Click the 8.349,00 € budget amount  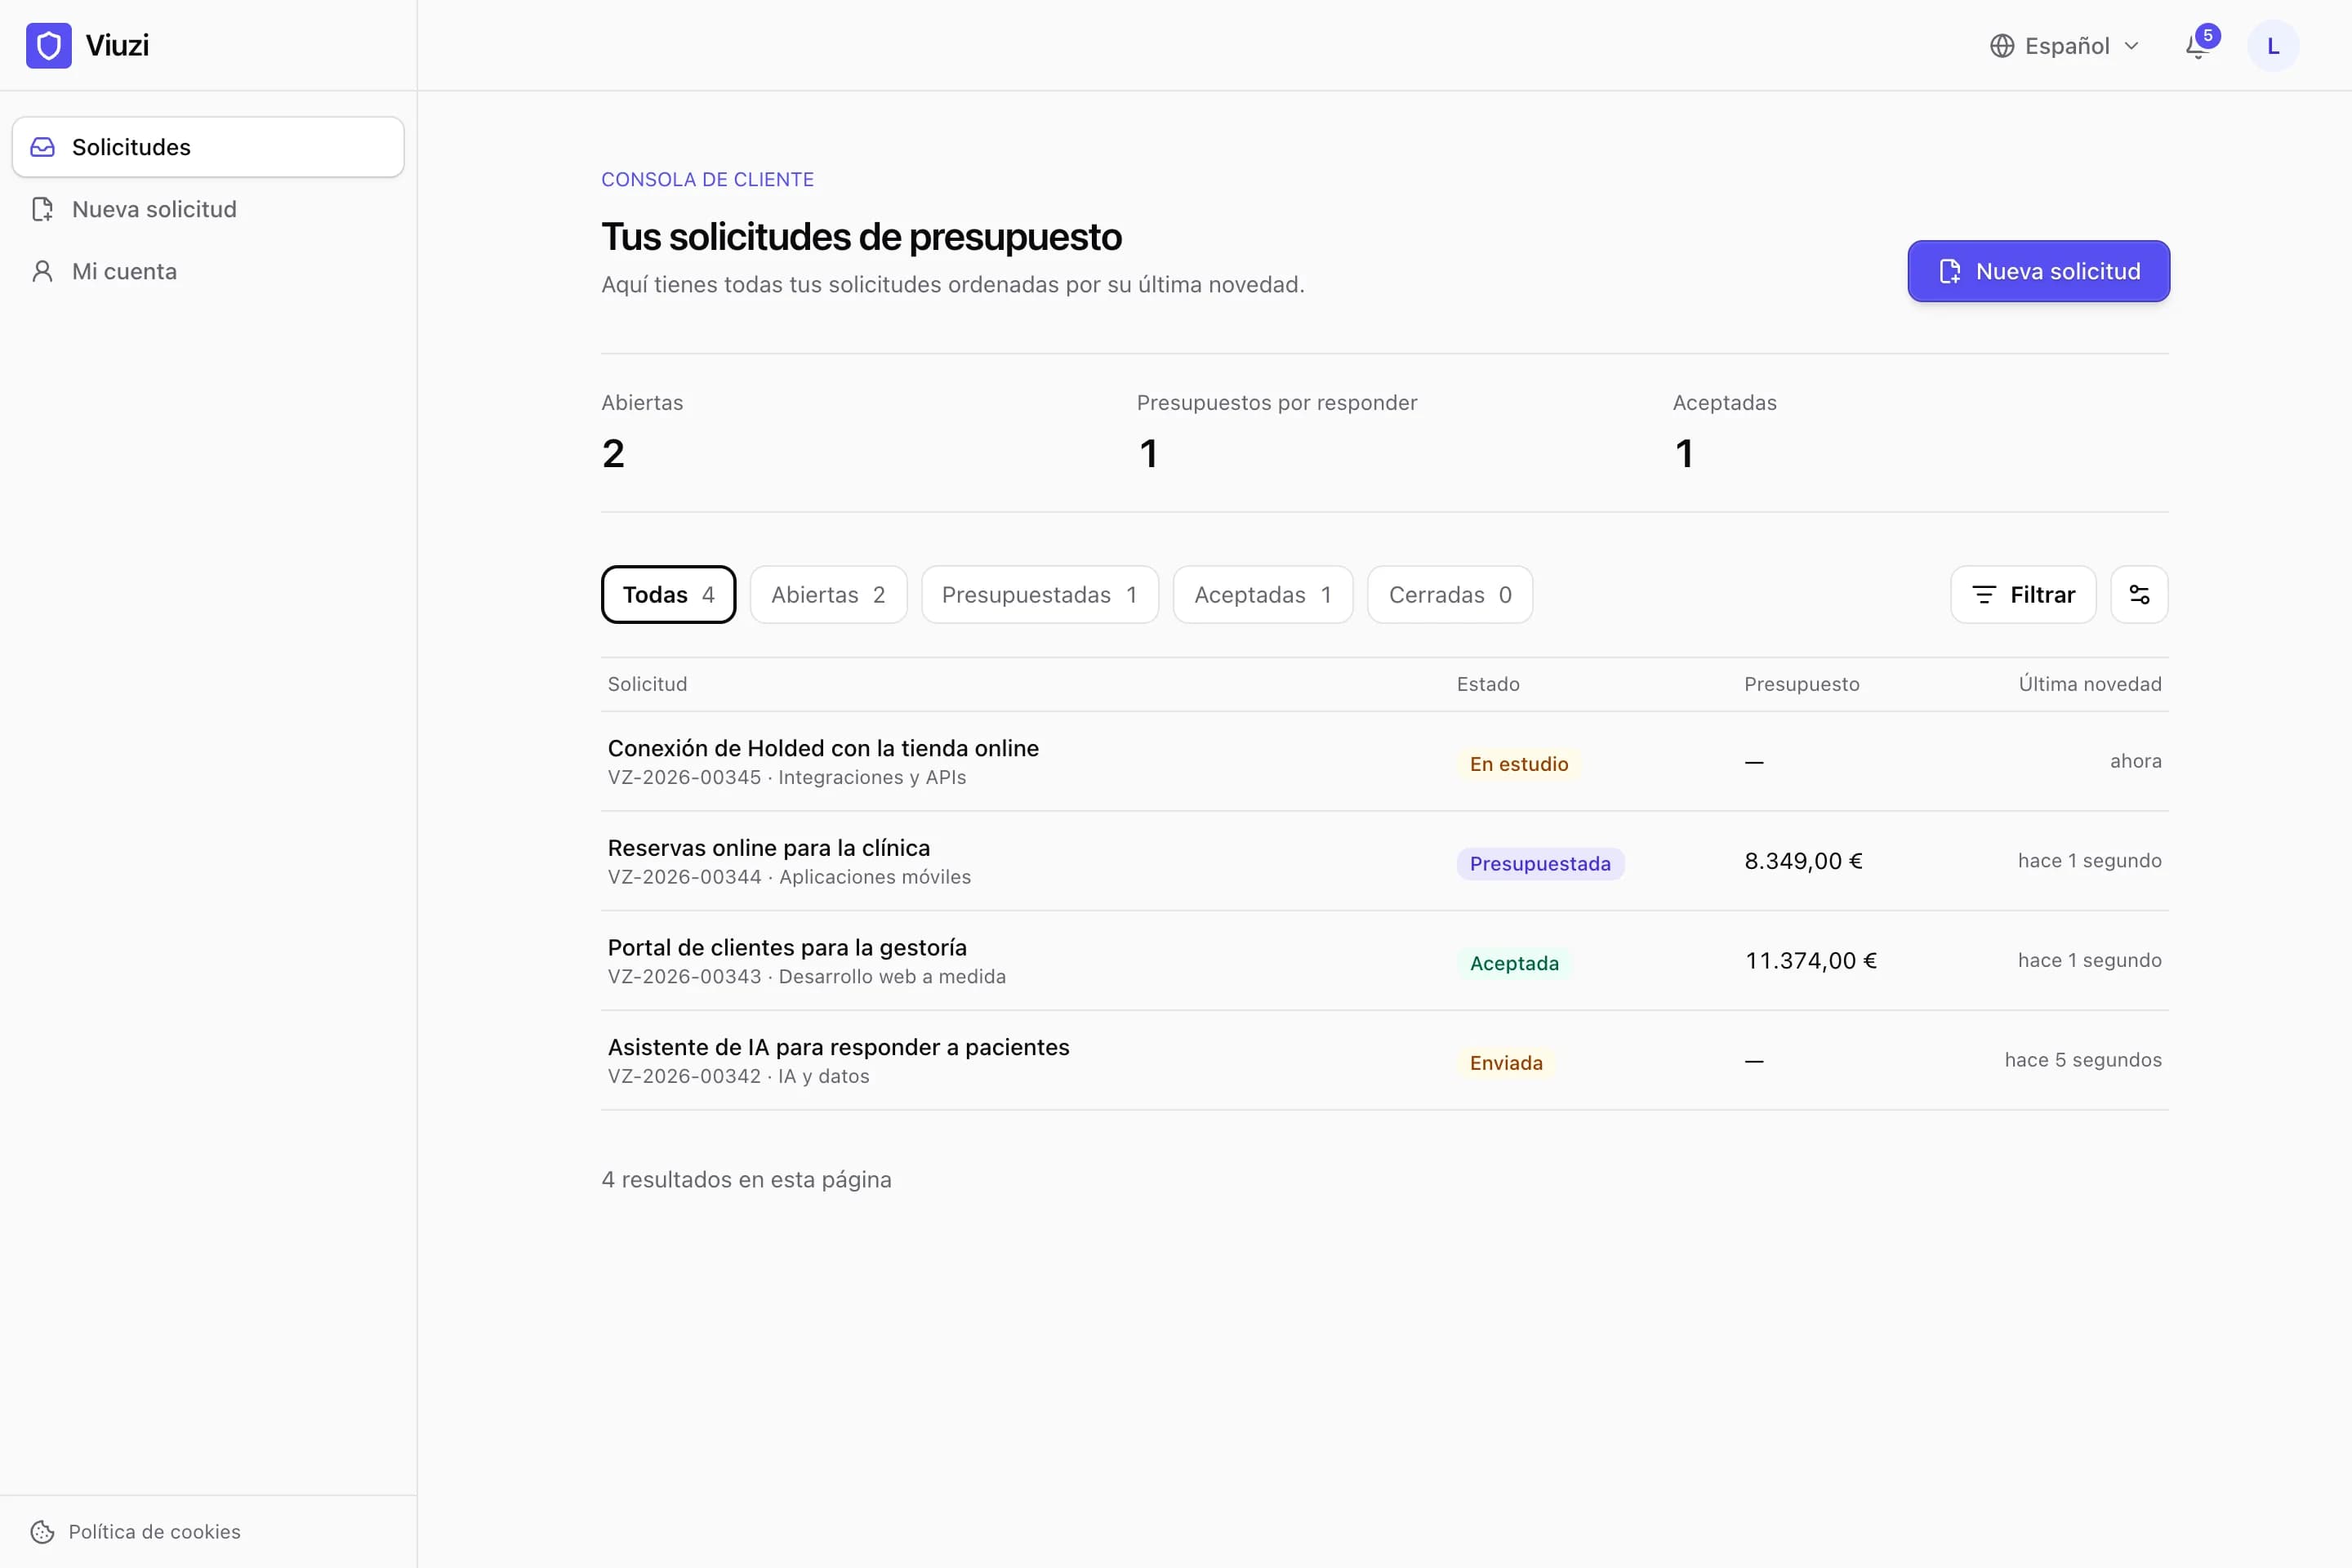pyautogui.click(x=1803, y=861)
